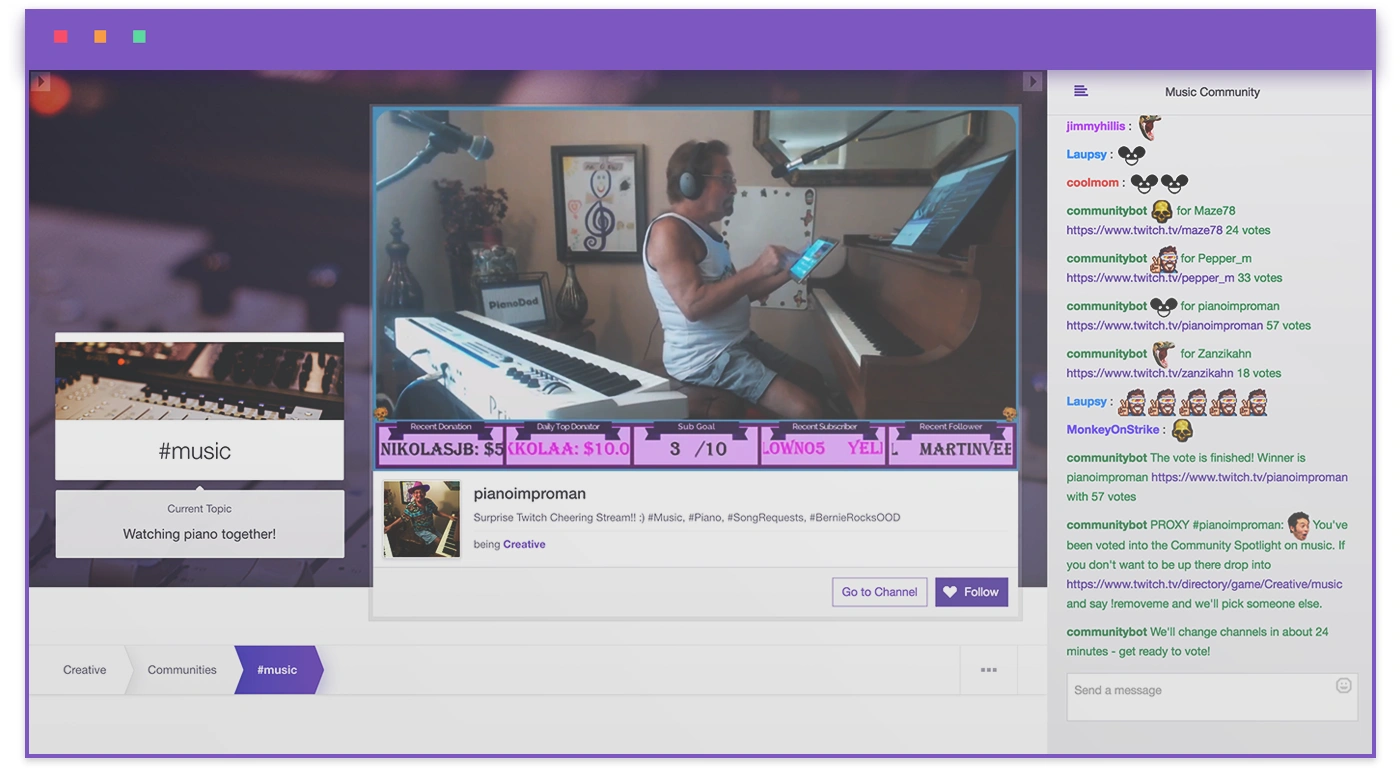
Task: Click the emote before 'for Pepper_m'
Action: coord(1163,259)
